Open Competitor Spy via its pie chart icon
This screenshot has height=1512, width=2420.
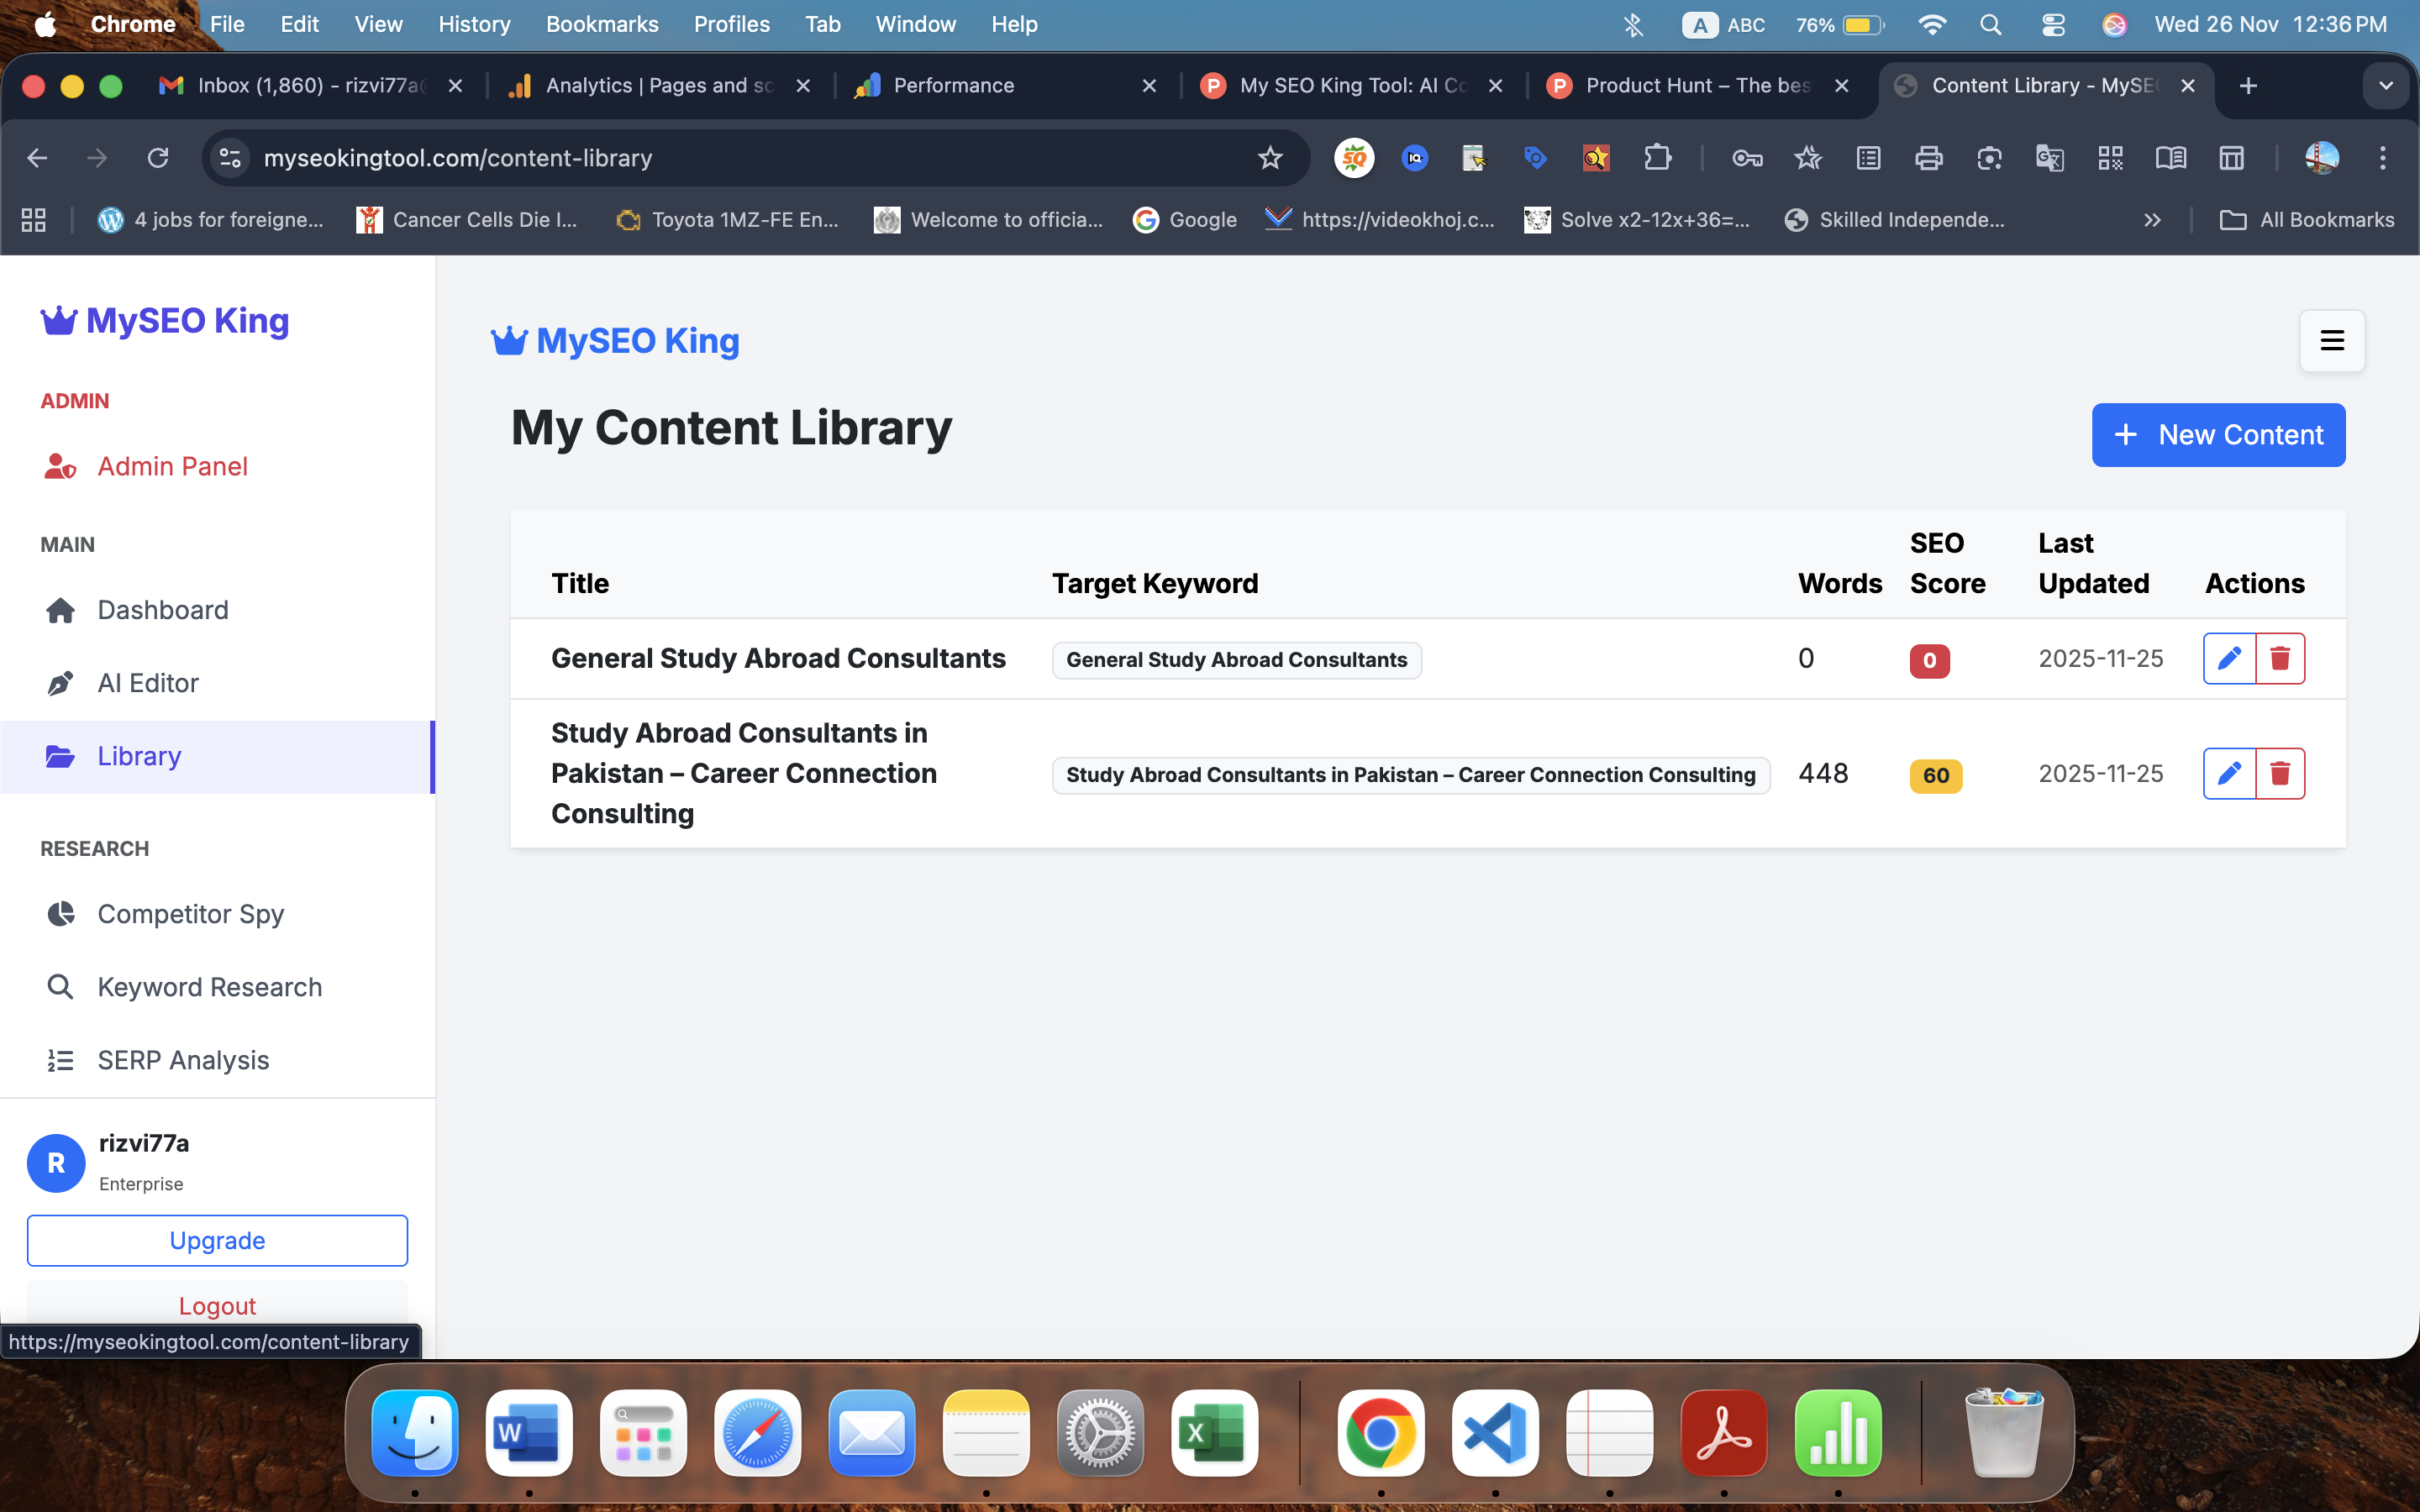click(61, 913)
